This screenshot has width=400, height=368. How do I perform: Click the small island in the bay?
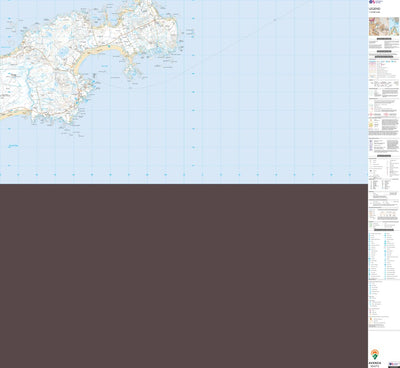point(132,71)
